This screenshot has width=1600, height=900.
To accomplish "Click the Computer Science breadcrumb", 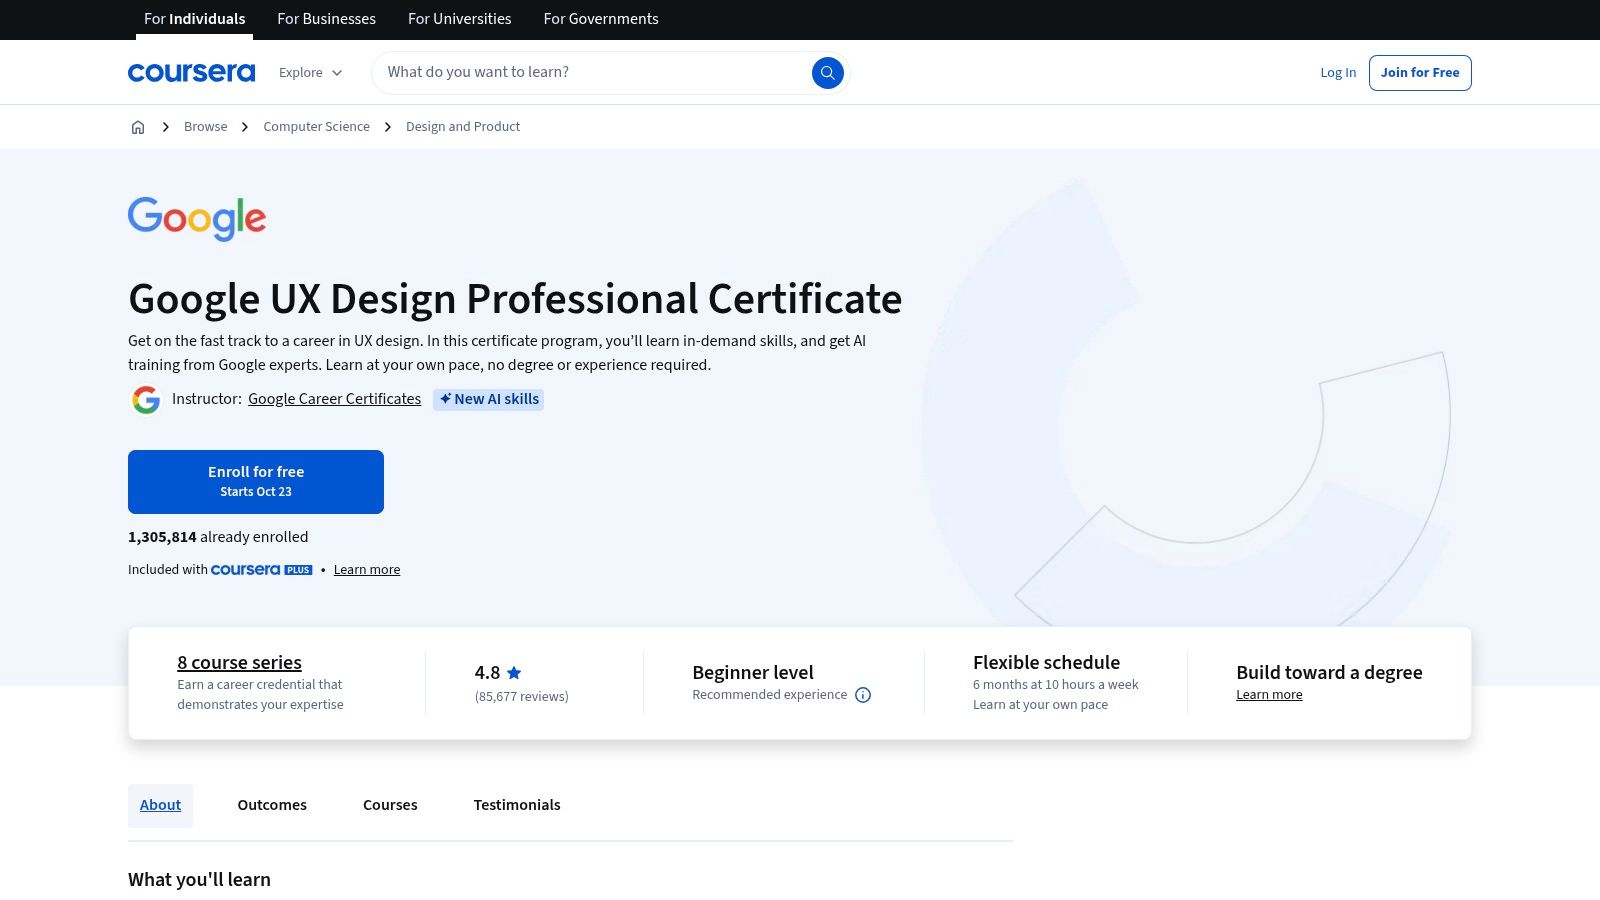I will click(x=316, y=127).
